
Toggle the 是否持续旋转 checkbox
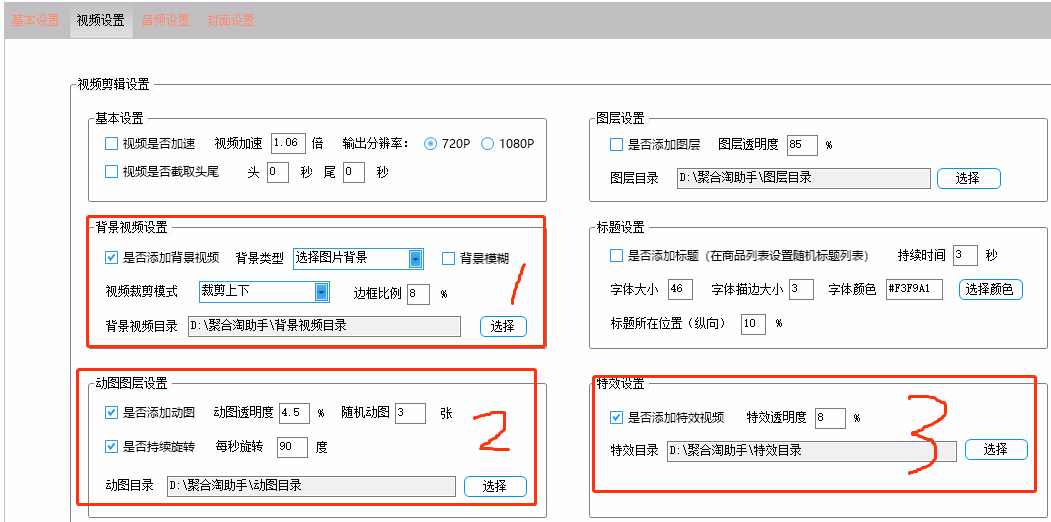[111, 447]
